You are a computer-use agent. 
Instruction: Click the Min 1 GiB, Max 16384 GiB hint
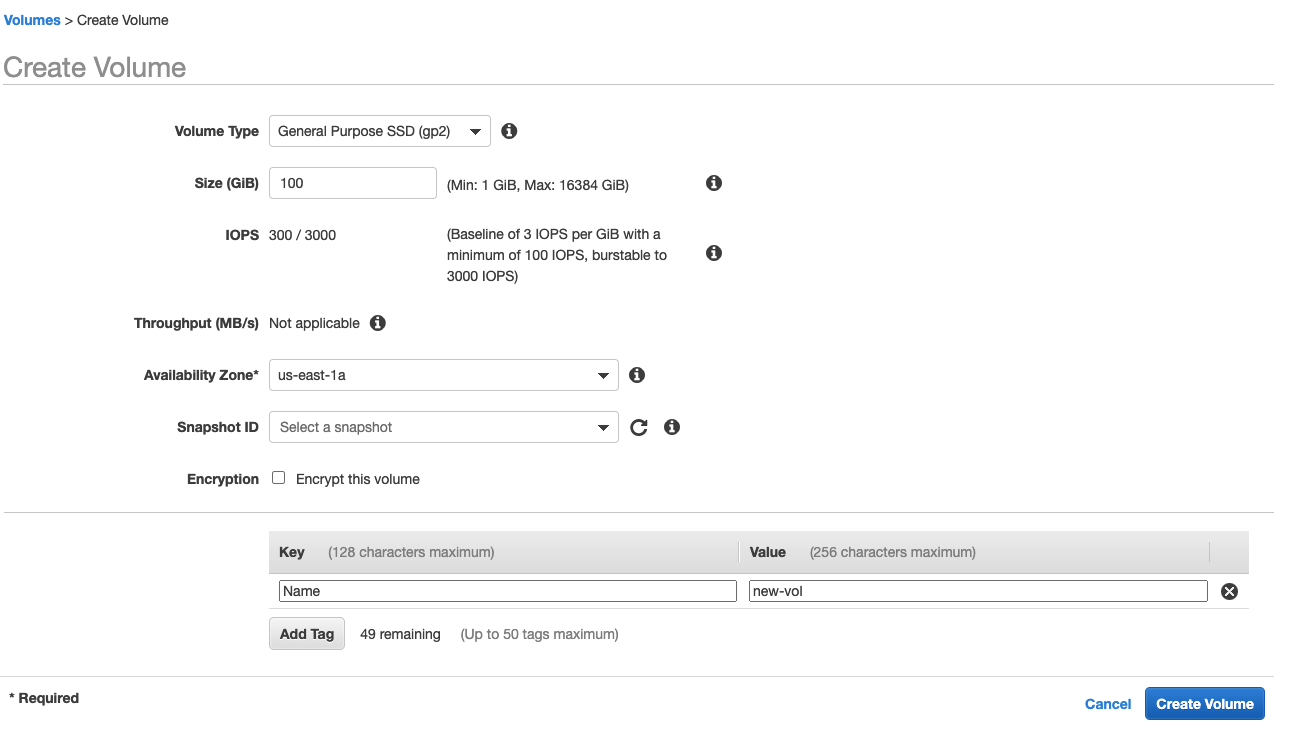point(538,185)
